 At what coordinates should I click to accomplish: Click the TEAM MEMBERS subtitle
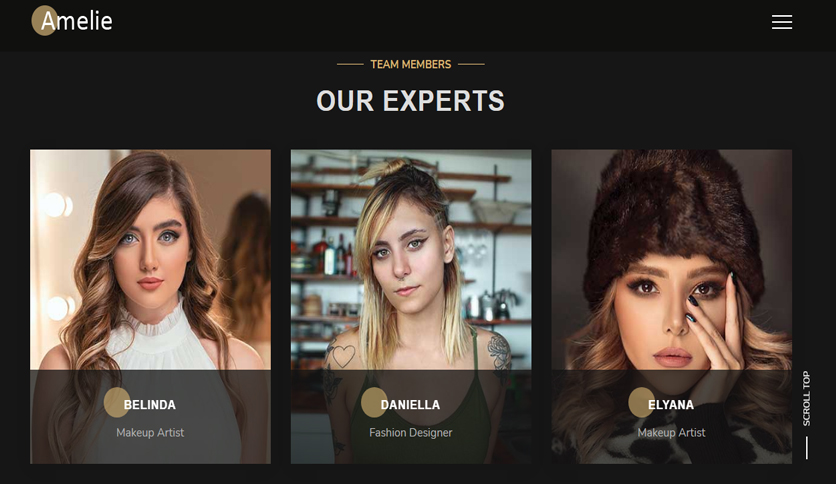[x=411, y=64]
